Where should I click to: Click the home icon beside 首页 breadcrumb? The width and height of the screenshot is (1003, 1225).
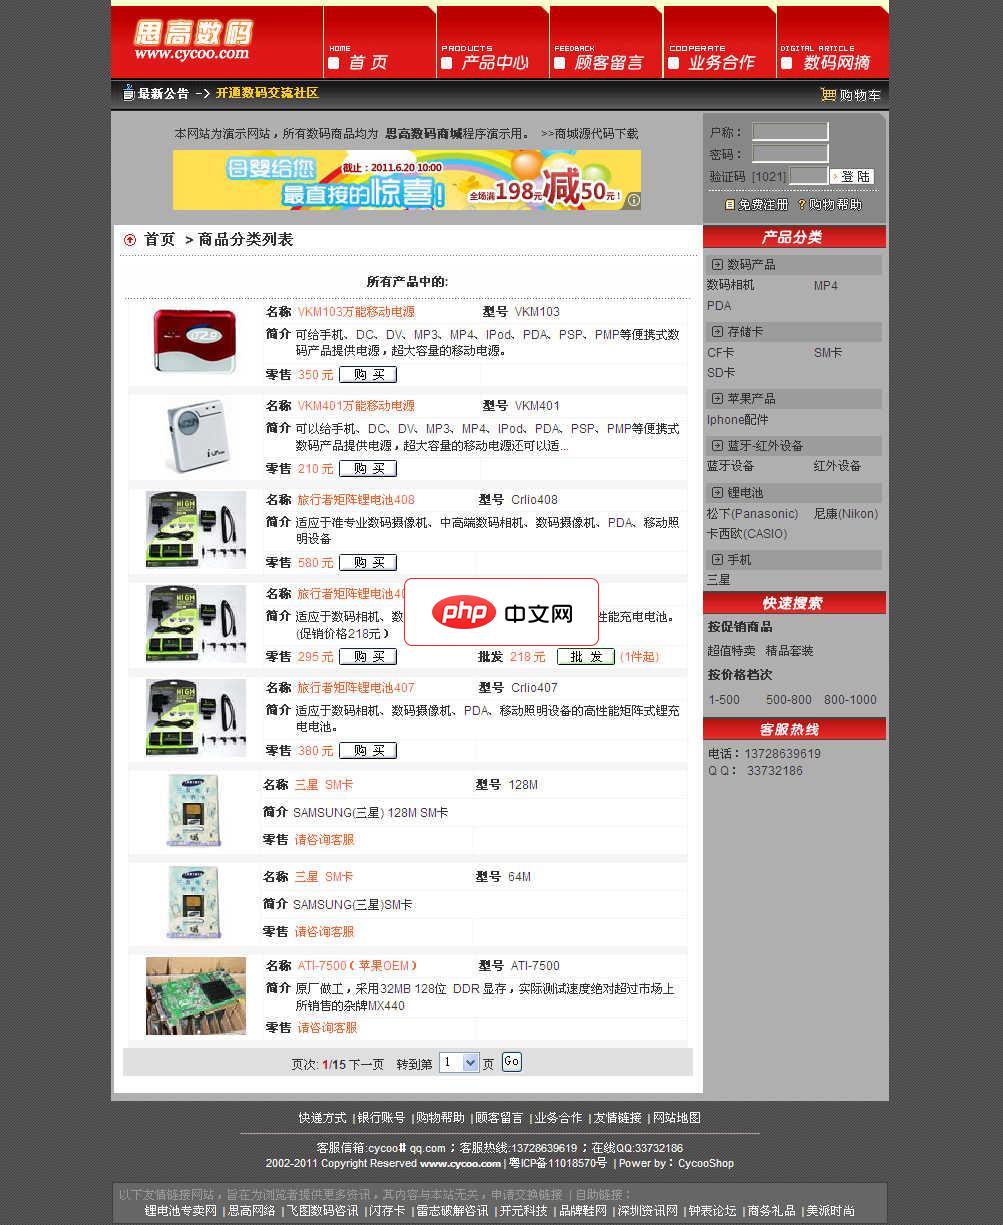pyautogui.click(x=129, y=239)
